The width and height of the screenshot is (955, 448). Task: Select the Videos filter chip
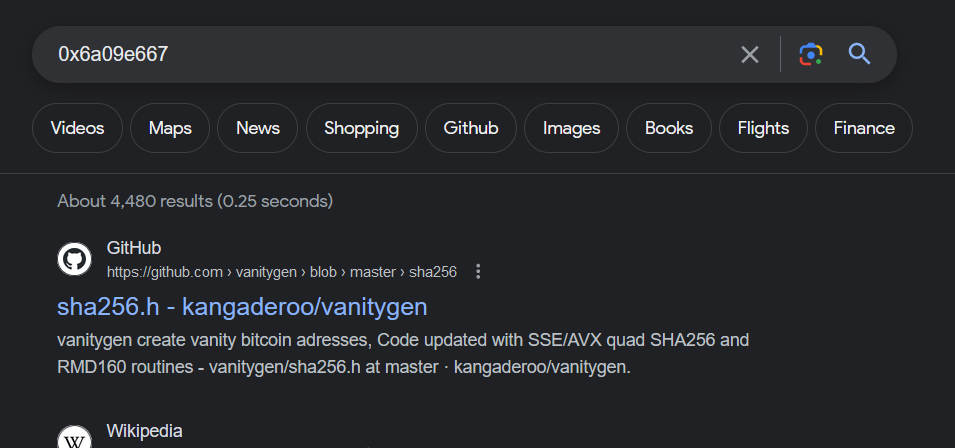(x=77, y=128)
